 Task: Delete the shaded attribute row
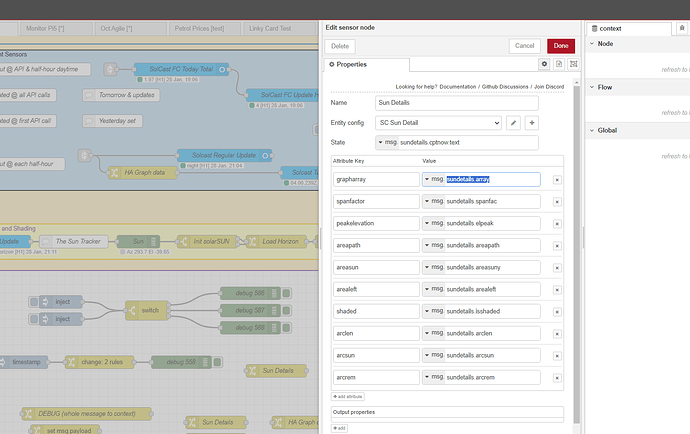[557, 311]
